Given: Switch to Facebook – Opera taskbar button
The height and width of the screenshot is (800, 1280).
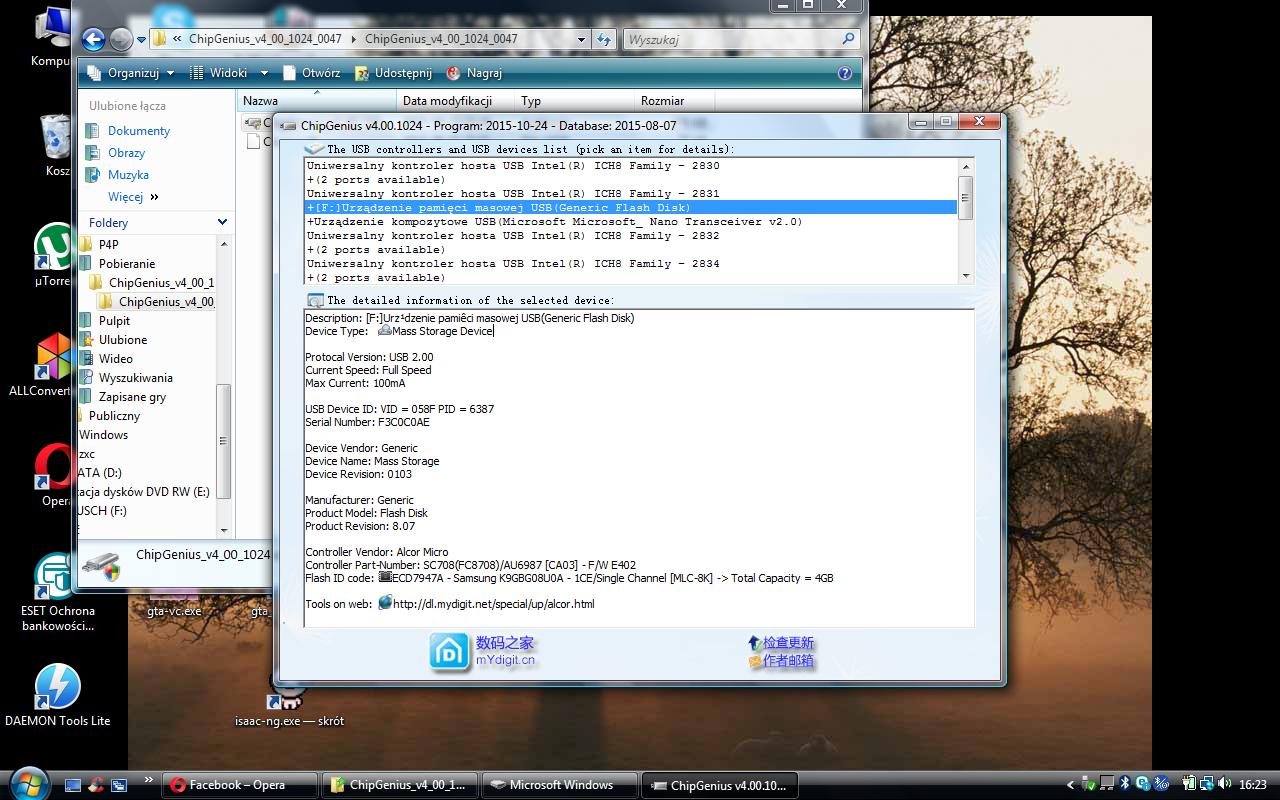Looking at the screenshot, I should point(238,785).
